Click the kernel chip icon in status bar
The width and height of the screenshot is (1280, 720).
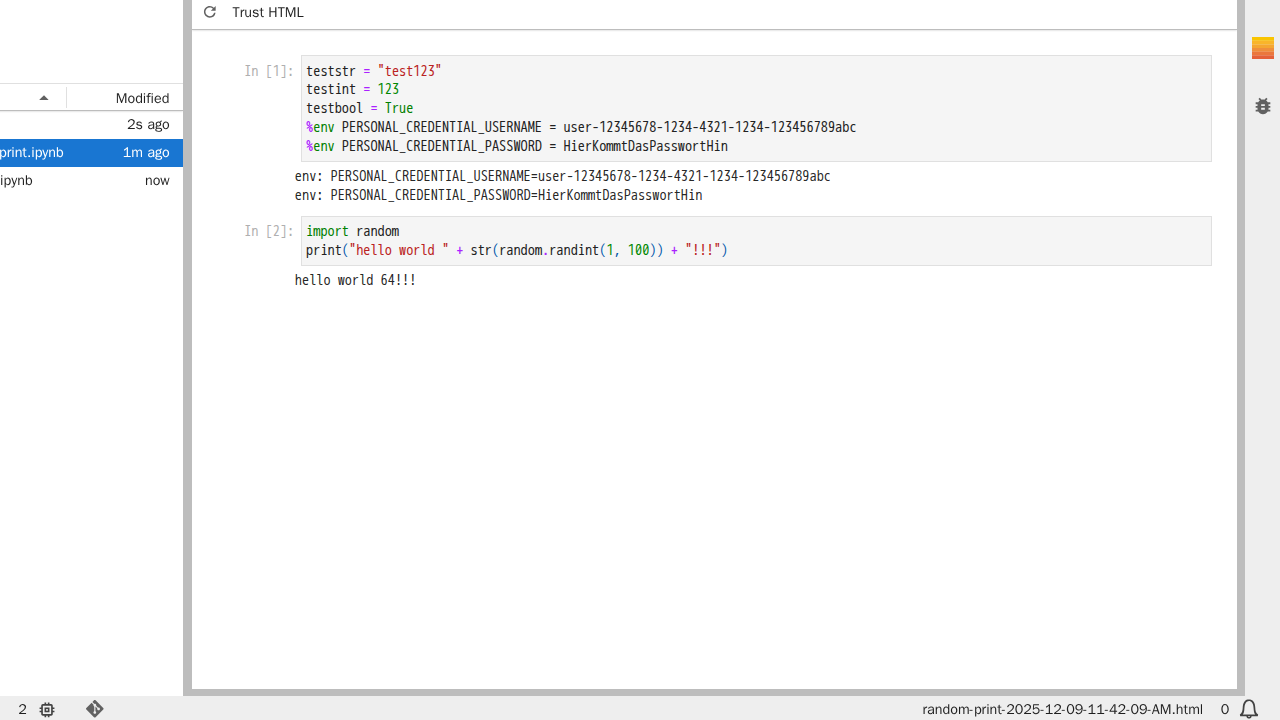[x=47, y=709]
